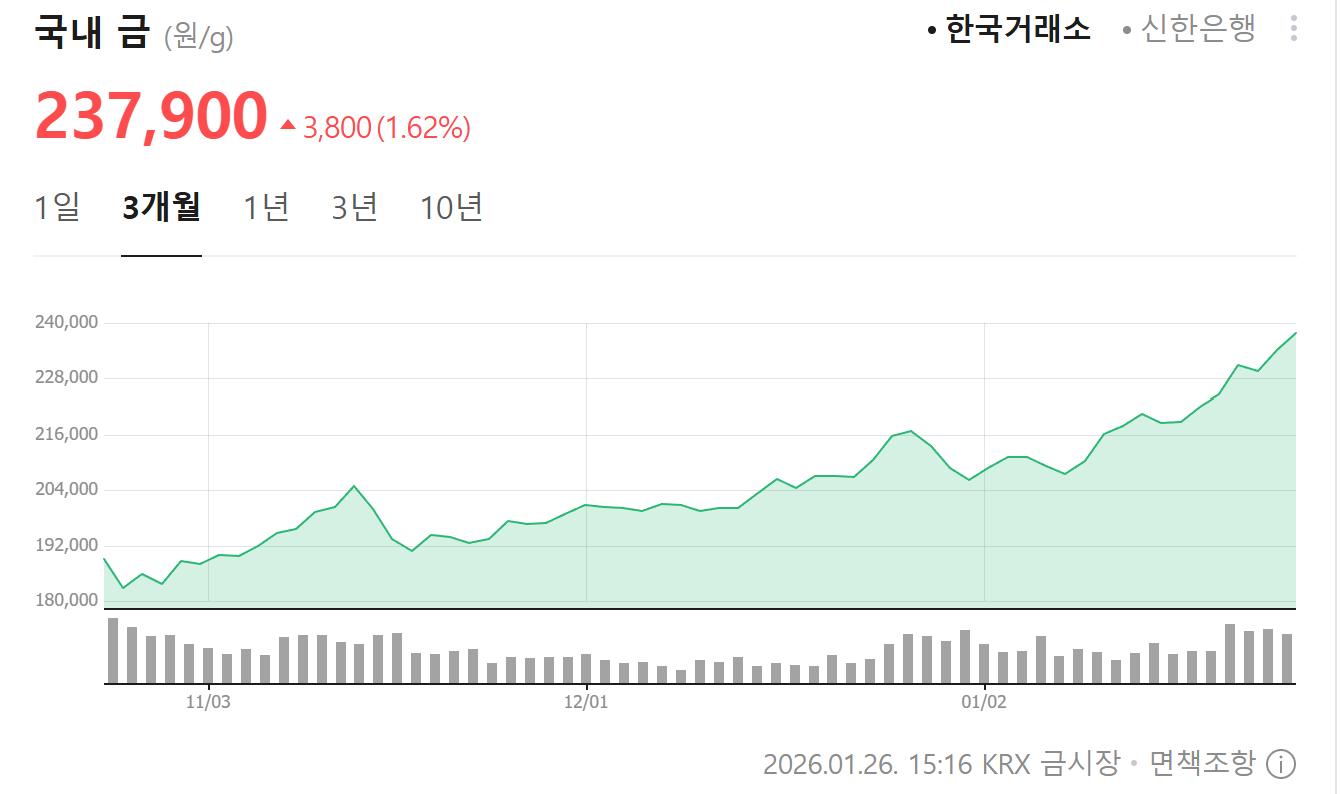Screen dimensions: 1340x794
Task: Click the 12/01 date marker on axis
Action: [586, 702]
